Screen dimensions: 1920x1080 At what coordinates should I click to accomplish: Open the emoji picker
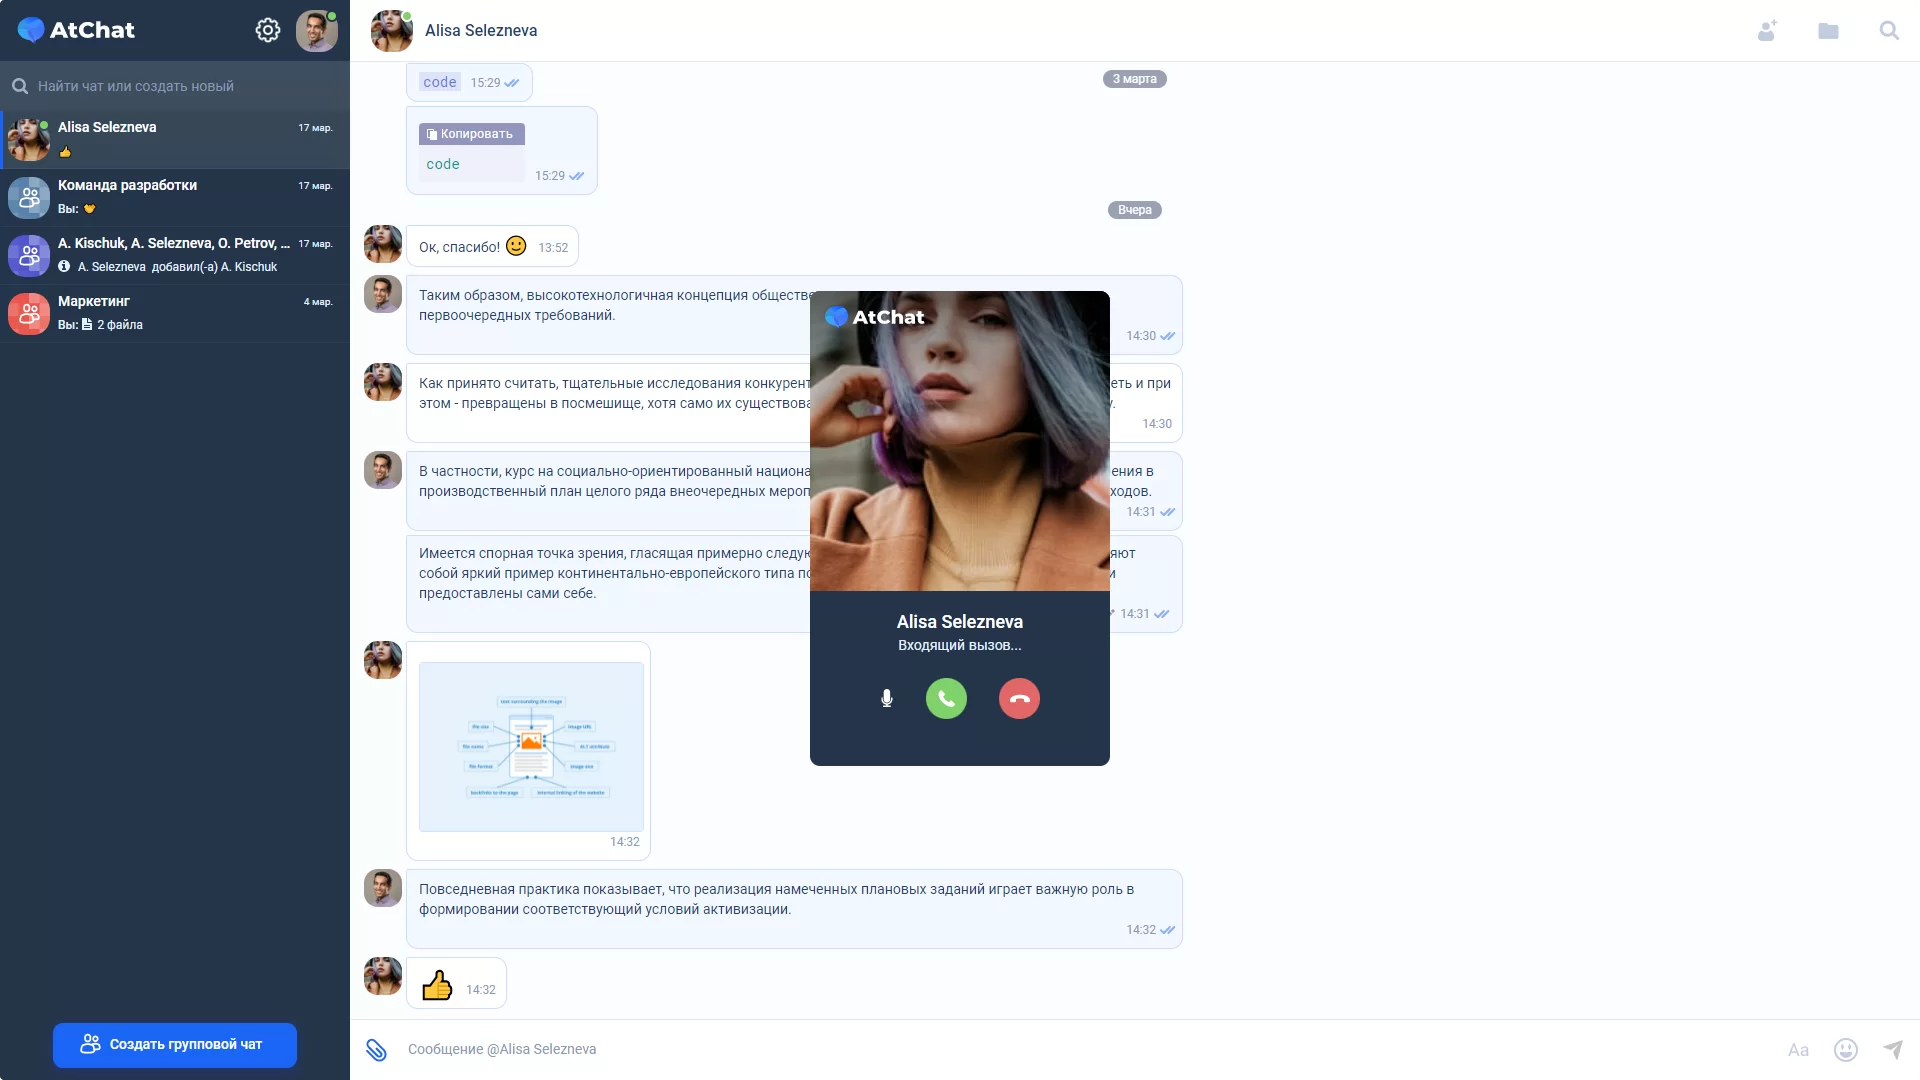pyautogui.click(x=1845, y=1050)
